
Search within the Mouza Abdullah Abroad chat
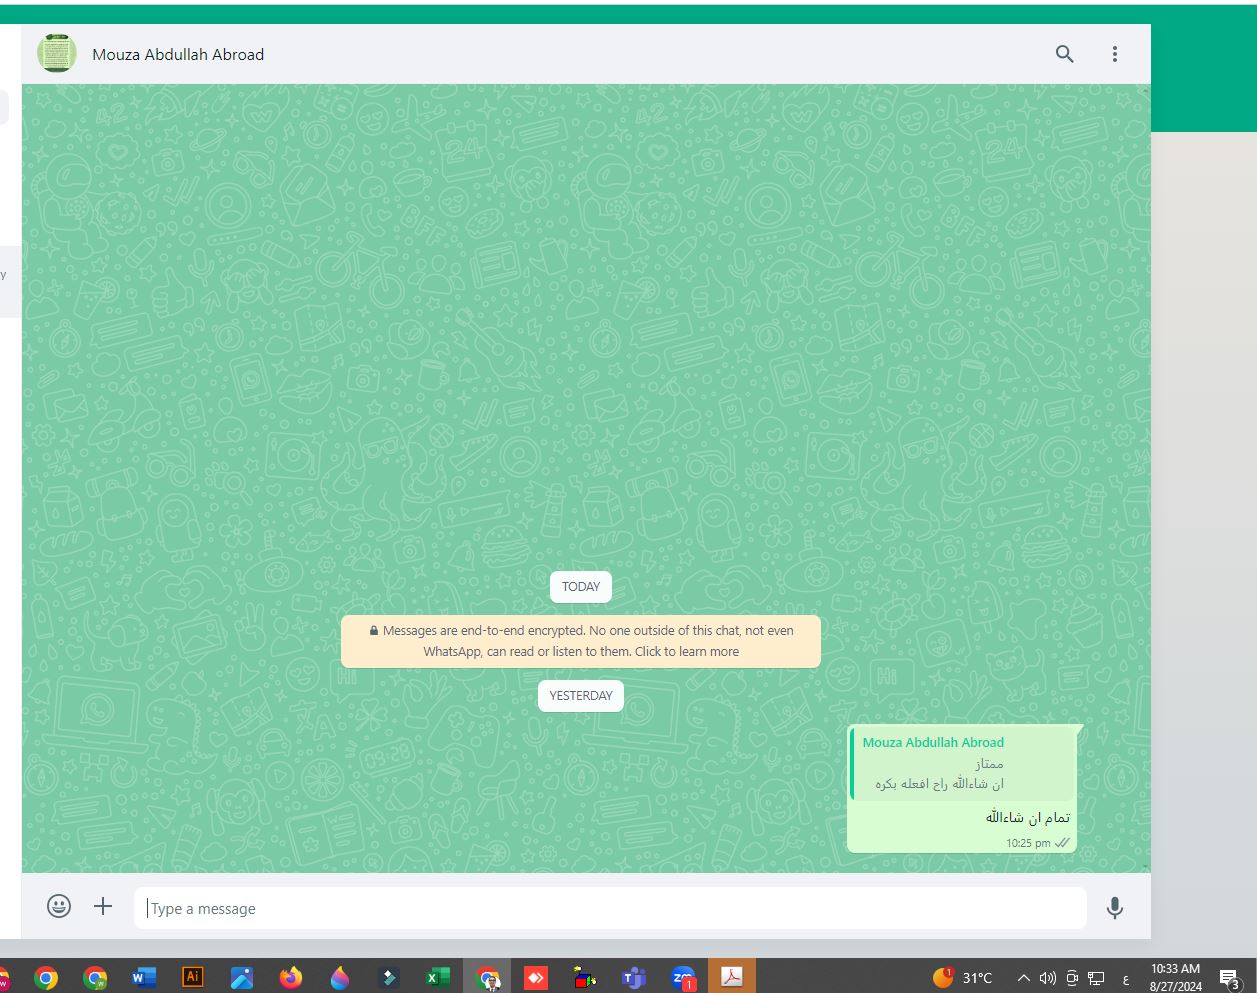[1065, 54]
